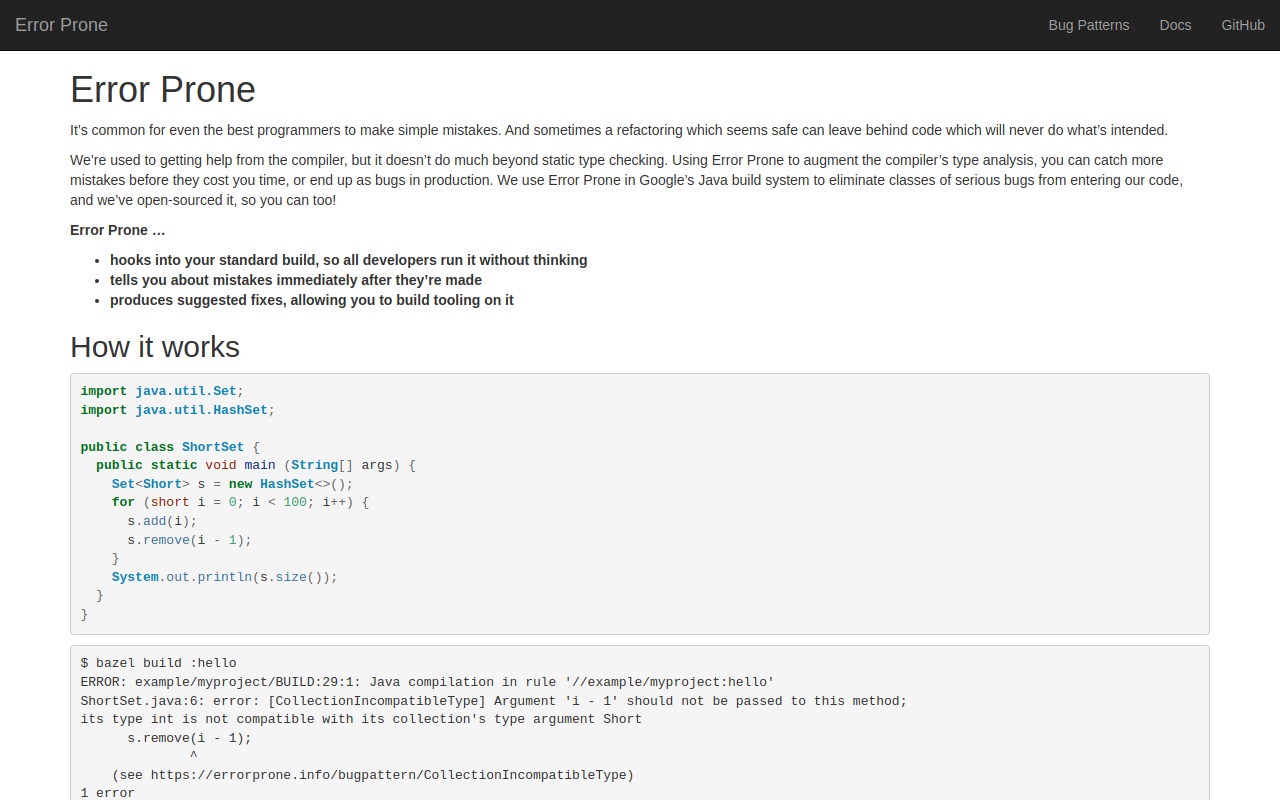Click the public class ShortSet declaration line
Image resolution: width=1280 pixels, height=800 pixels.
click(170, 447)
